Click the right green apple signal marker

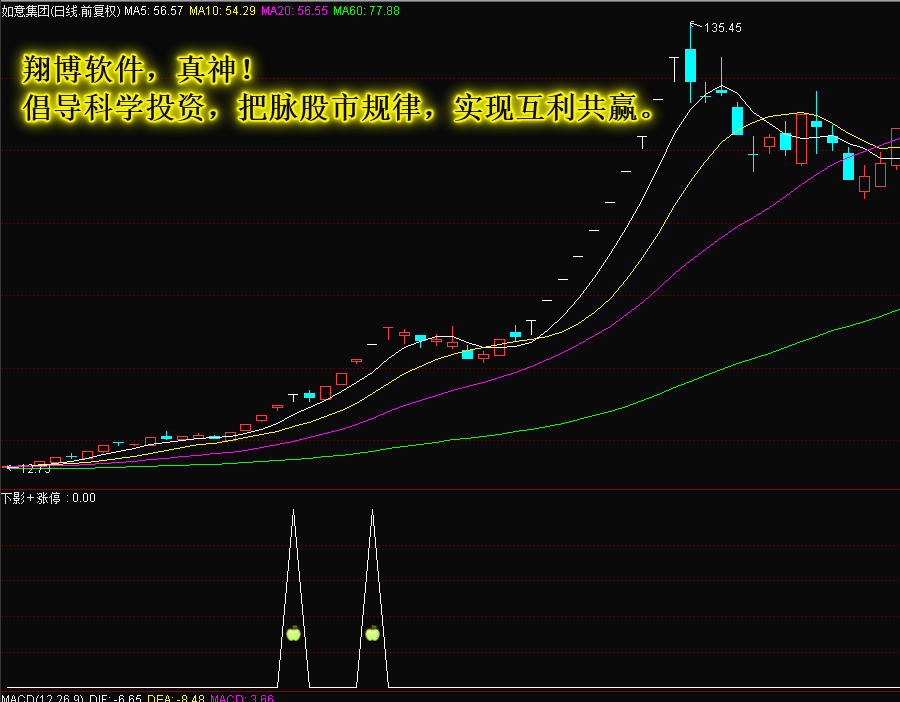373,633
